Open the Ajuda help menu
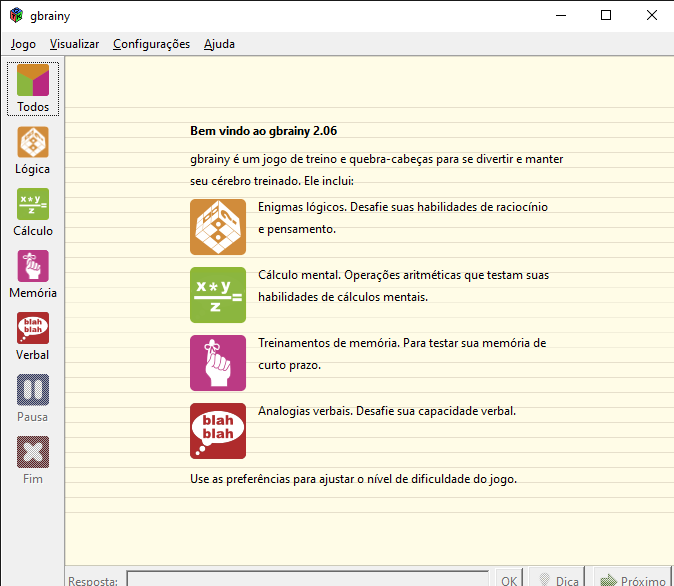The width and height of the screenshot is (674, 586). tap(219, 44)
